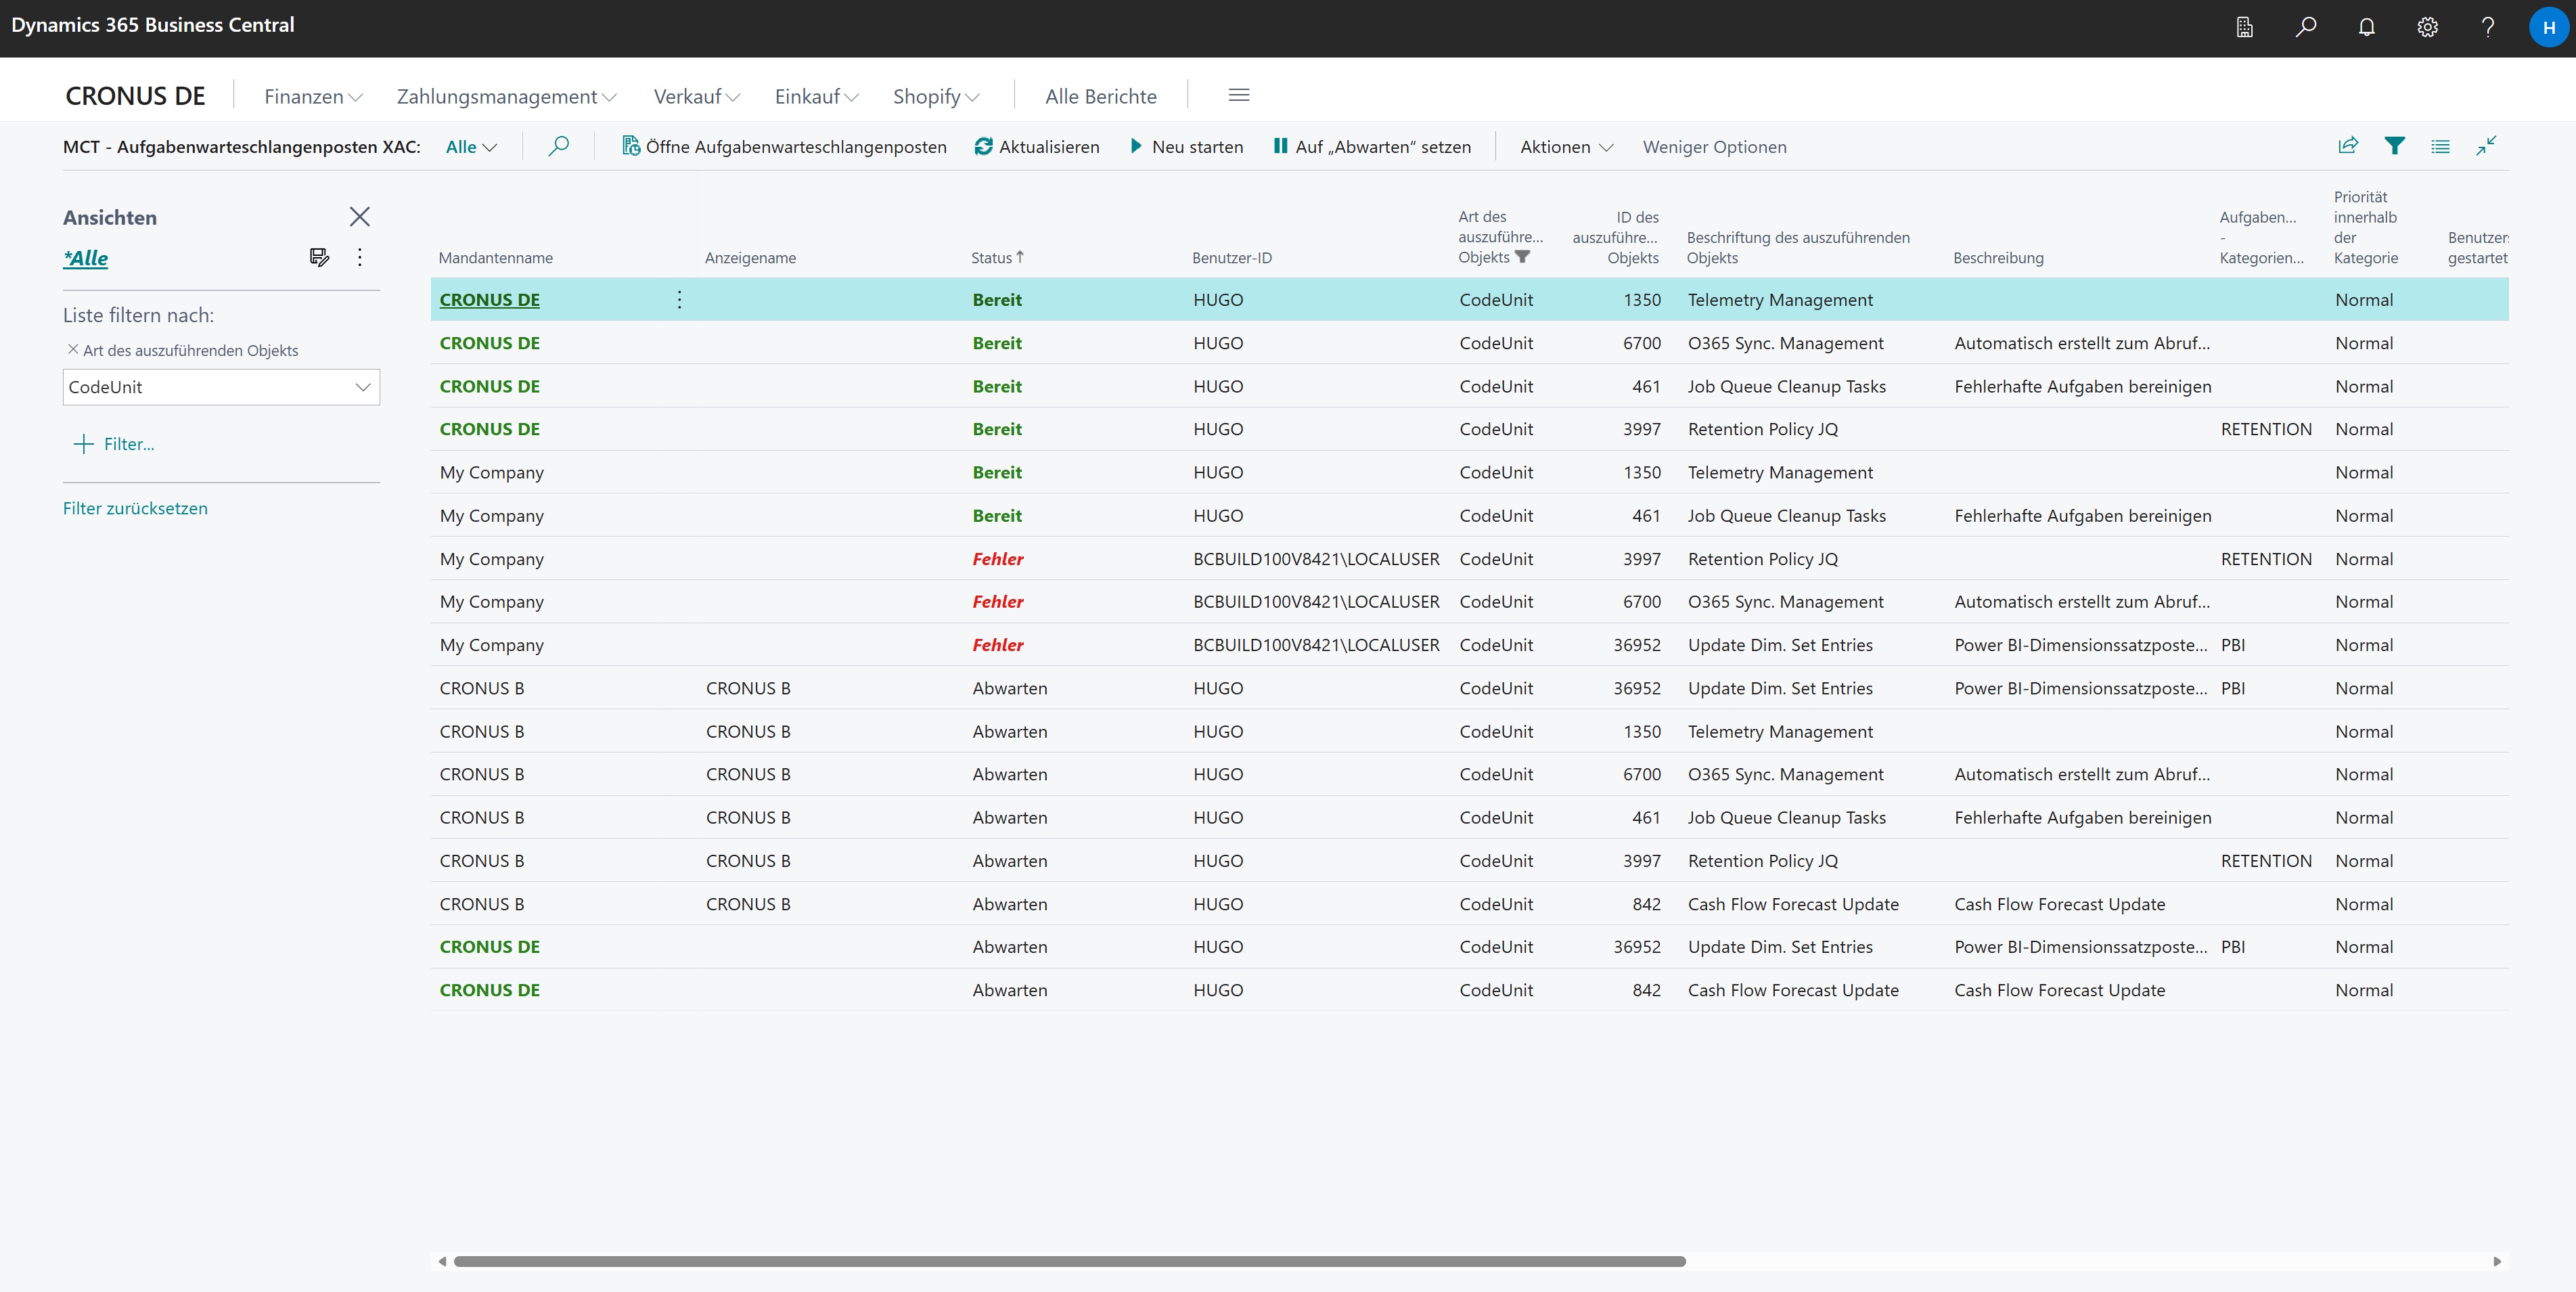2576x1292 pixels.
Task: Expand the Finanzen menu
Action: 313,96
